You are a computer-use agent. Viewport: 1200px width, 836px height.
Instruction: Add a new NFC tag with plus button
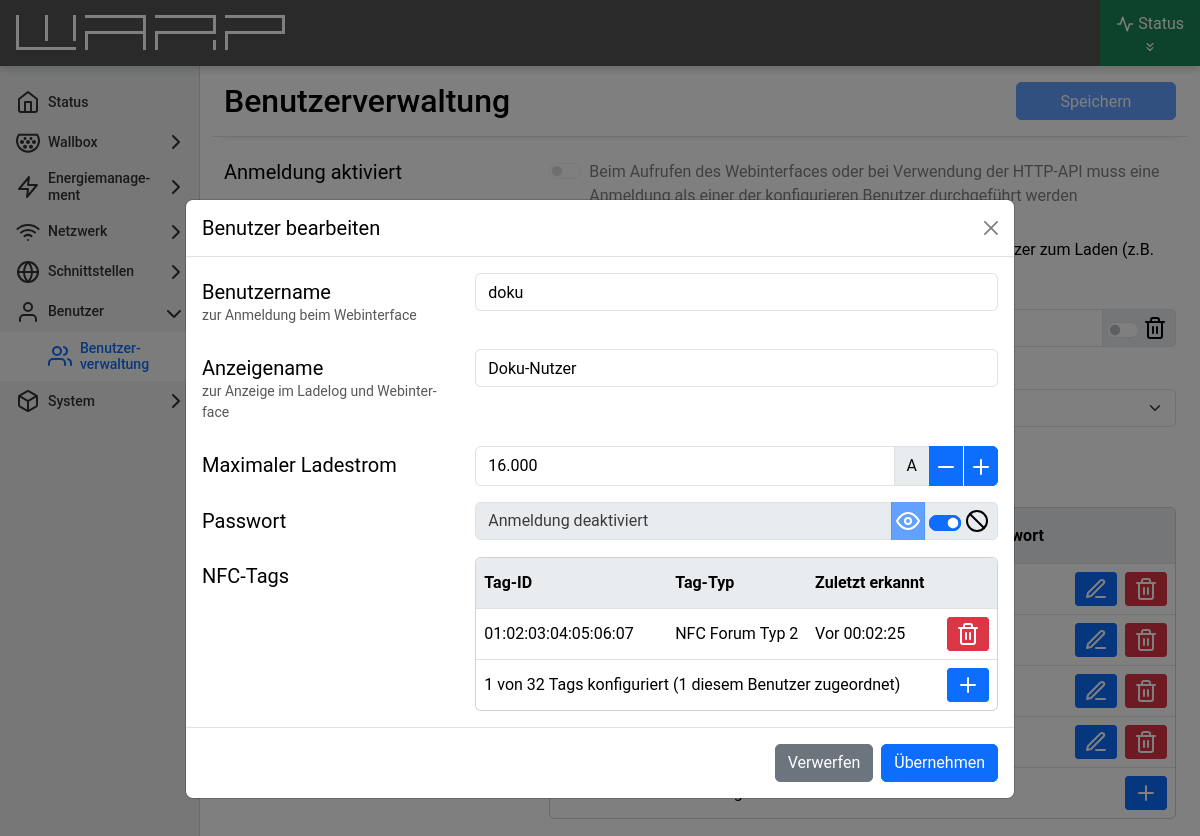point(968,685)
